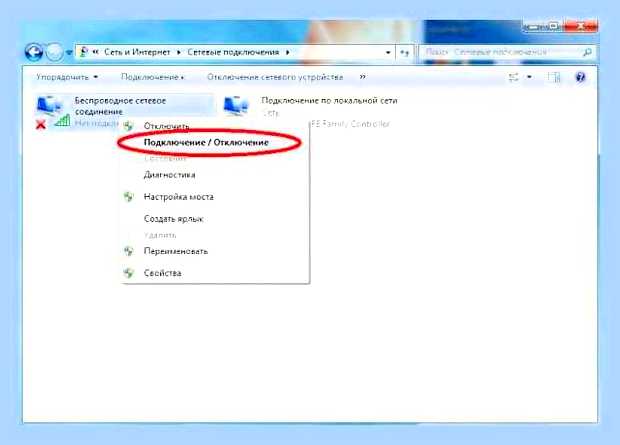Click the address bar network folder icon

coord(83,52)
